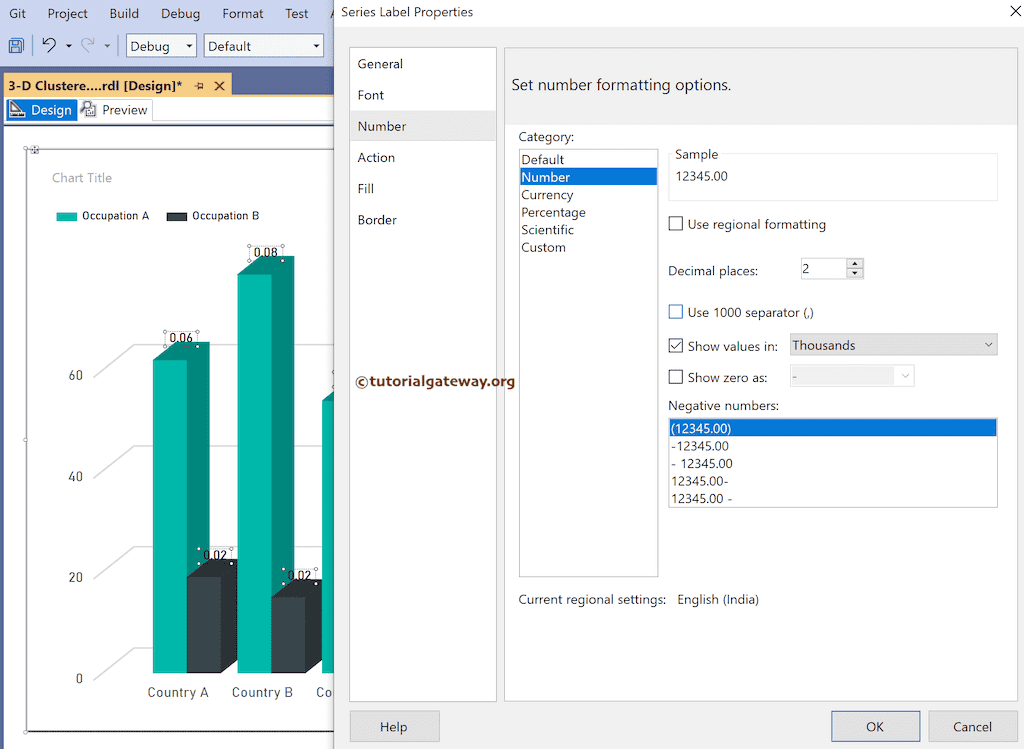Open the Test menu
This screenshot has width=1024, height=749.
[x=296, y=13]
